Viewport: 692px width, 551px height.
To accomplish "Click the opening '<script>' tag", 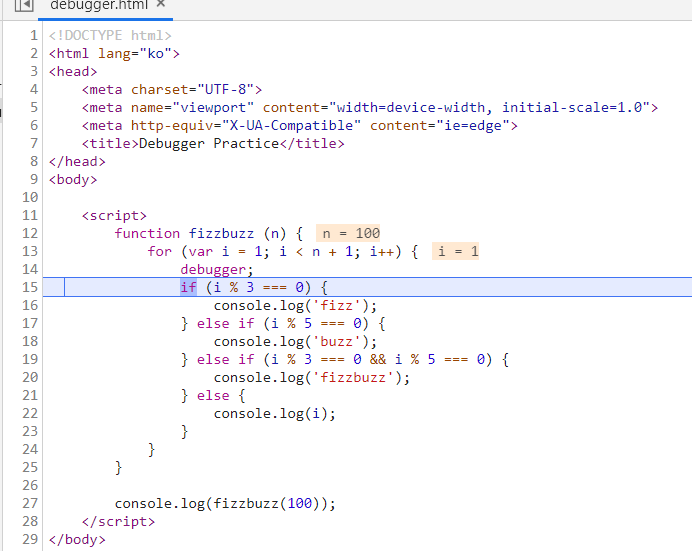I will [114, 216].
